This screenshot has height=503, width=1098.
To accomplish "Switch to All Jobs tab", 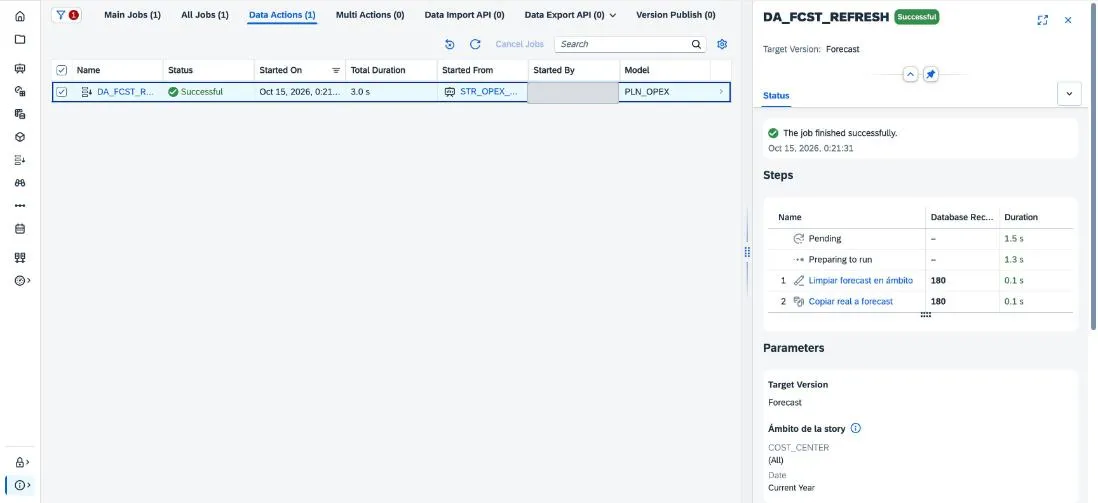I will pos(204,15).
